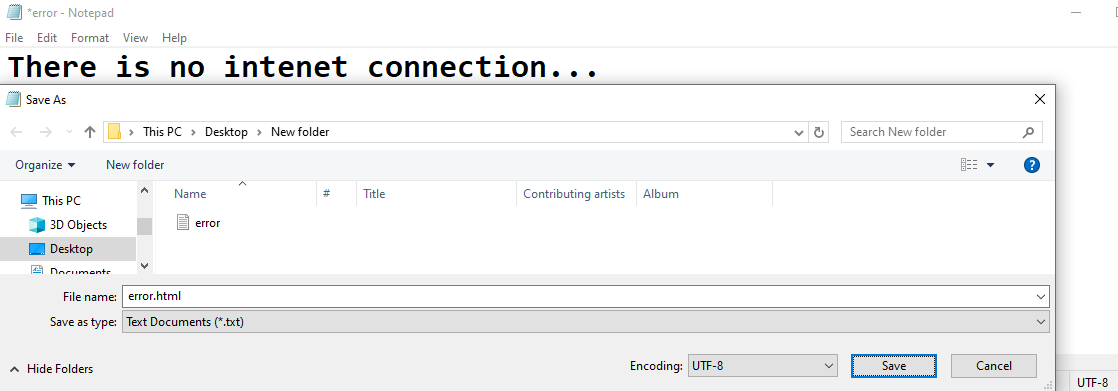Open Notepad's File menu

14,38
